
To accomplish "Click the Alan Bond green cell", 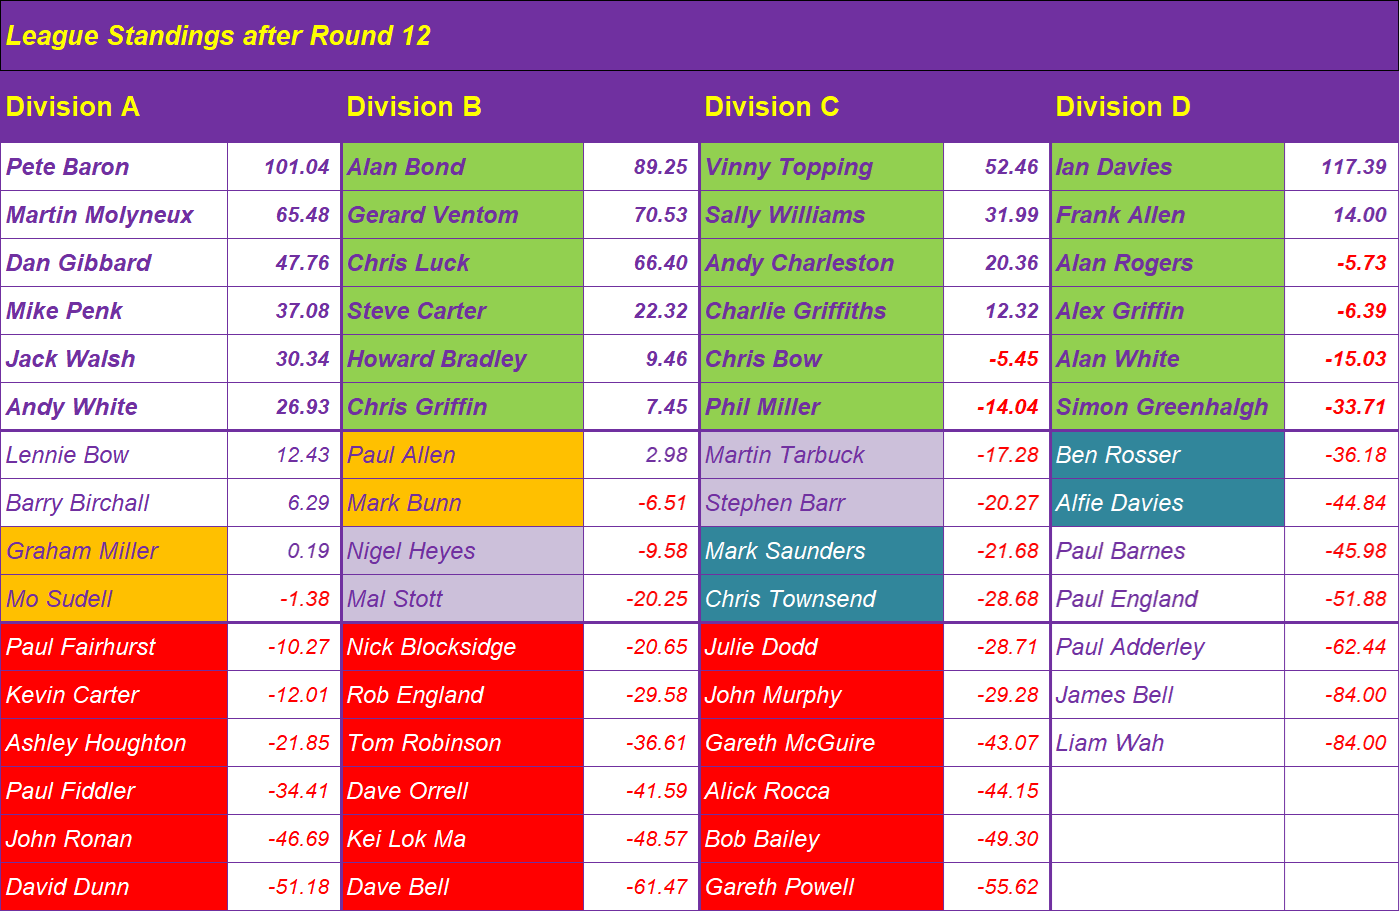I will pos(463,167).
